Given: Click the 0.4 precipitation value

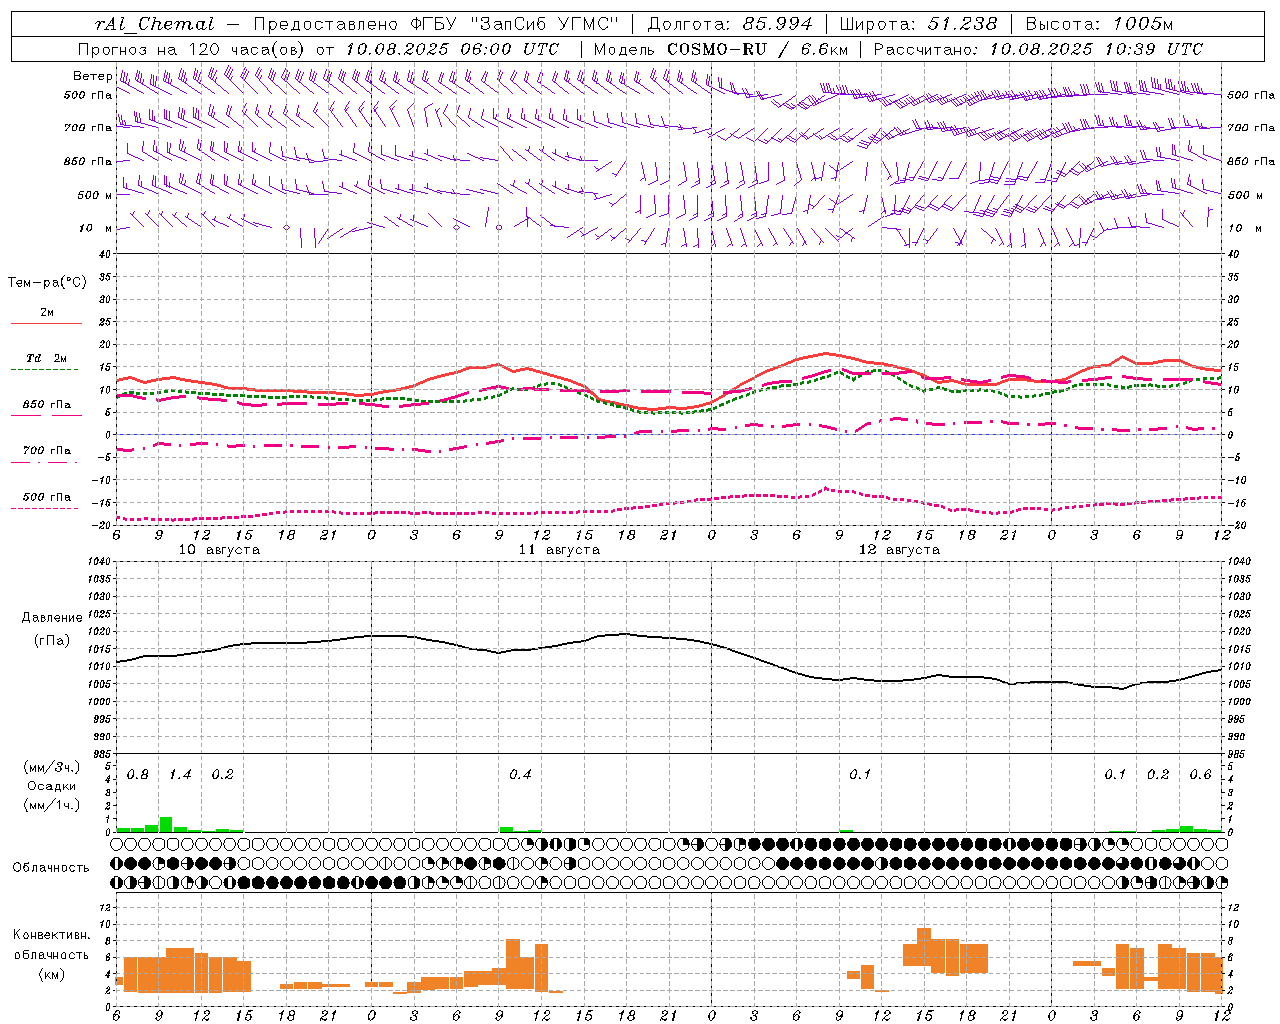Looking at the screenshot, I should (x=520, y=775).
